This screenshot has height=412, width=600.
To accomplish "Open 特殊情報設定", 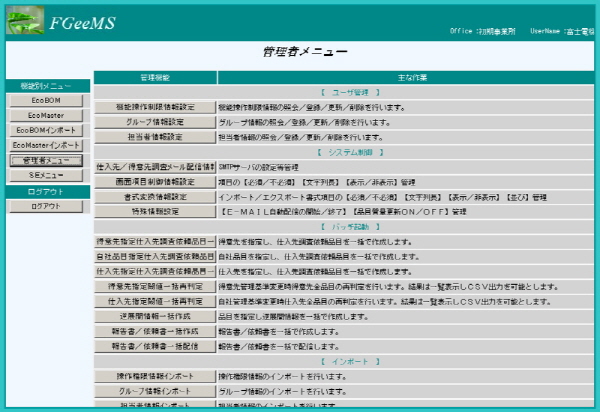I will coord(155,212).
